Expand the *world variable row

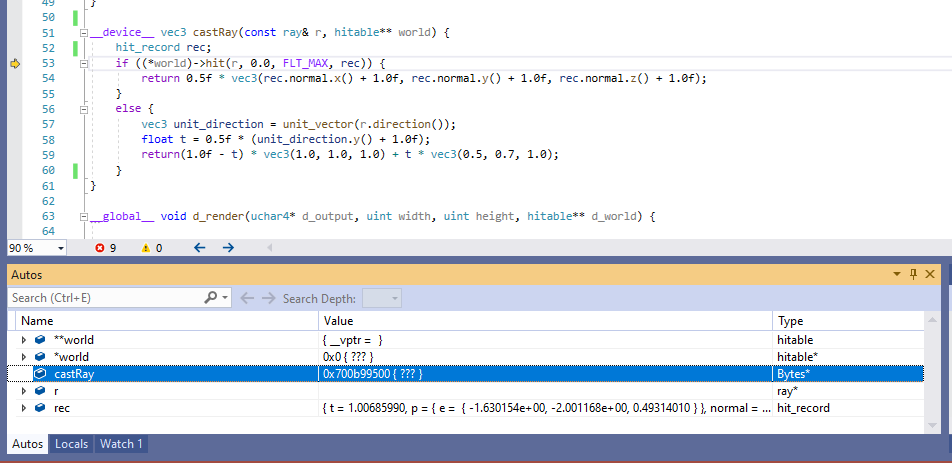(x=24, y=357)
